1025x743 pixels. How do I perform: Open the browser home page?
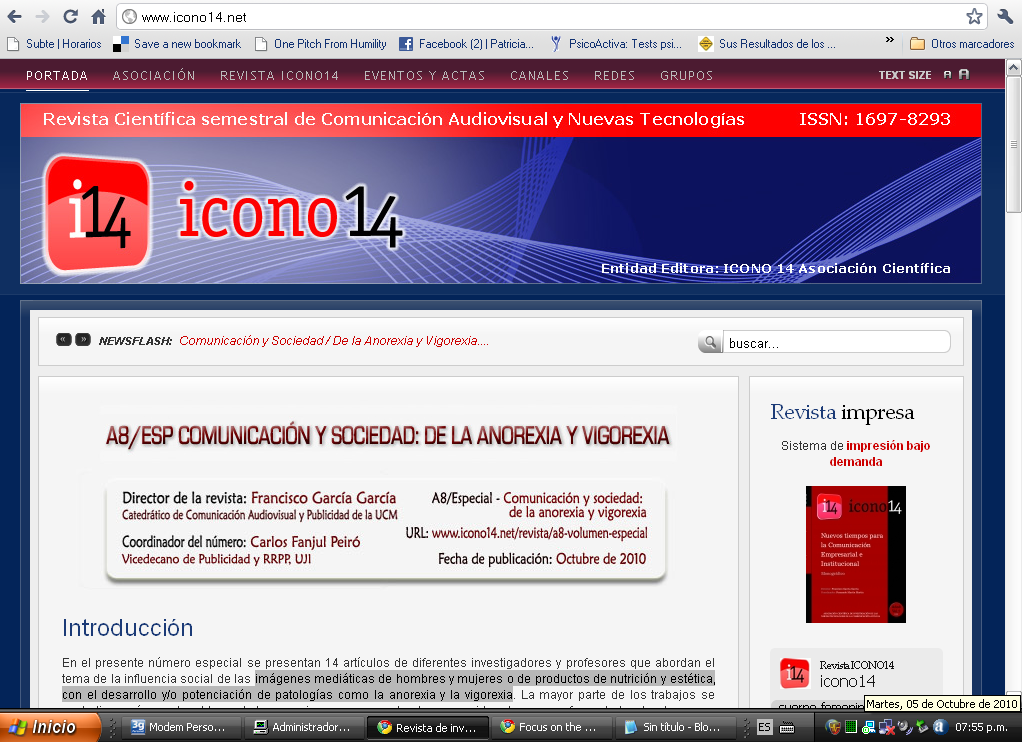pyautogui.click(x=99, y=17)
